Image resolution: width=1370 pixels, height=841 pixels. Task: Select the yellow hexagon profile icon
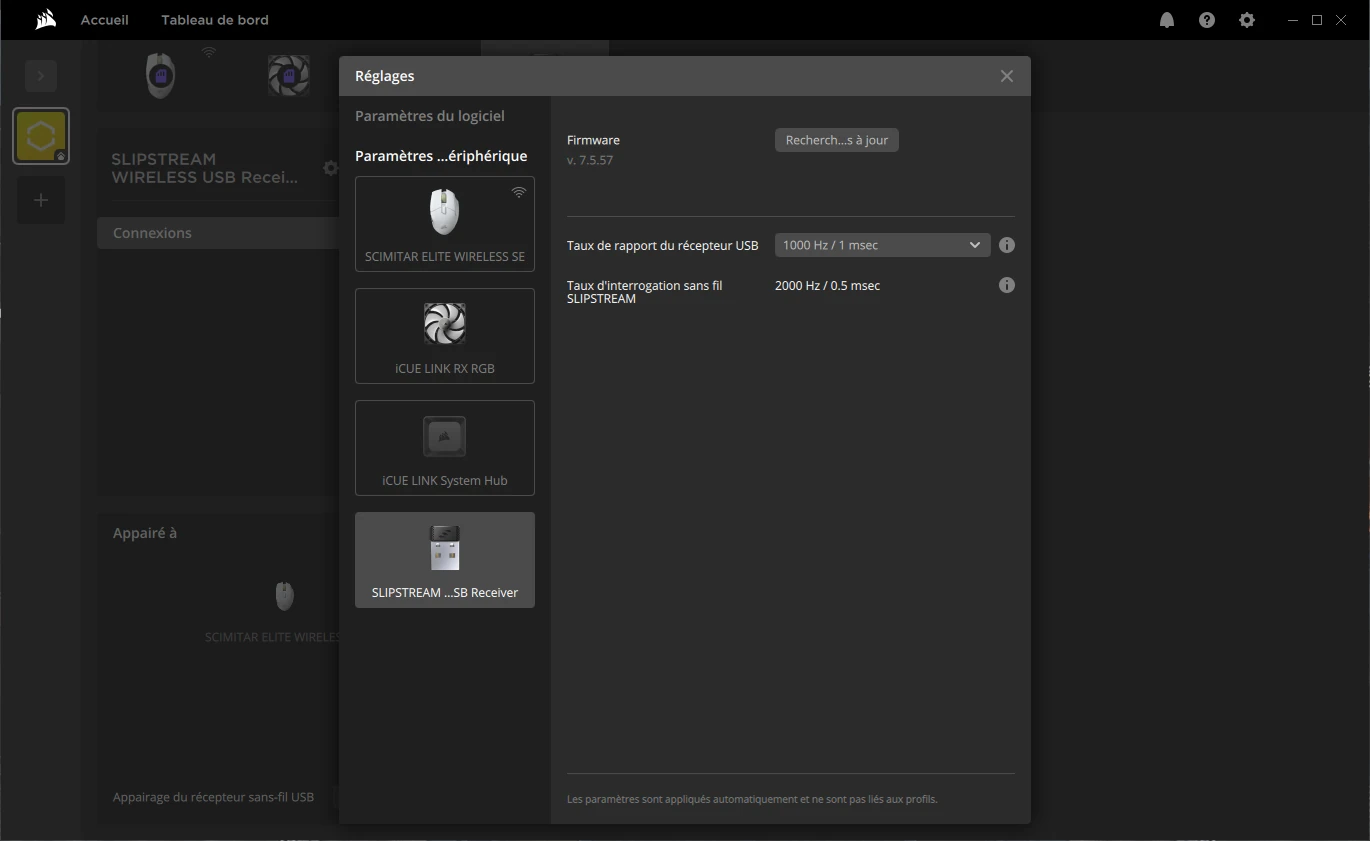[x=41, y=136]
